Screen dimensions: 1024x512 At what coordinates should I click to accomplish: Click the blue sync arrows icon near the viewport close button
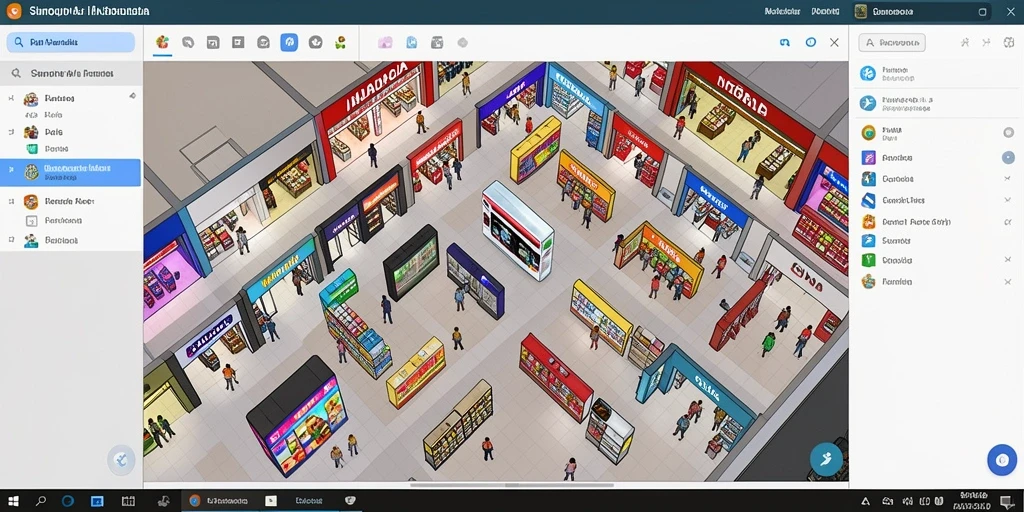(x=785, y=42)
